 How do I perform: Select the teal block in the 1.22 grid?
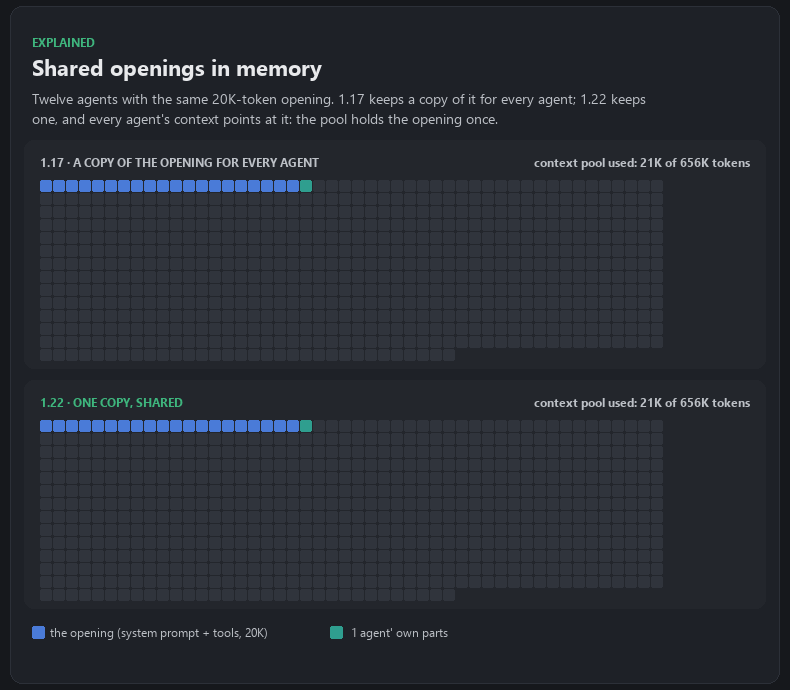(306, 426)
